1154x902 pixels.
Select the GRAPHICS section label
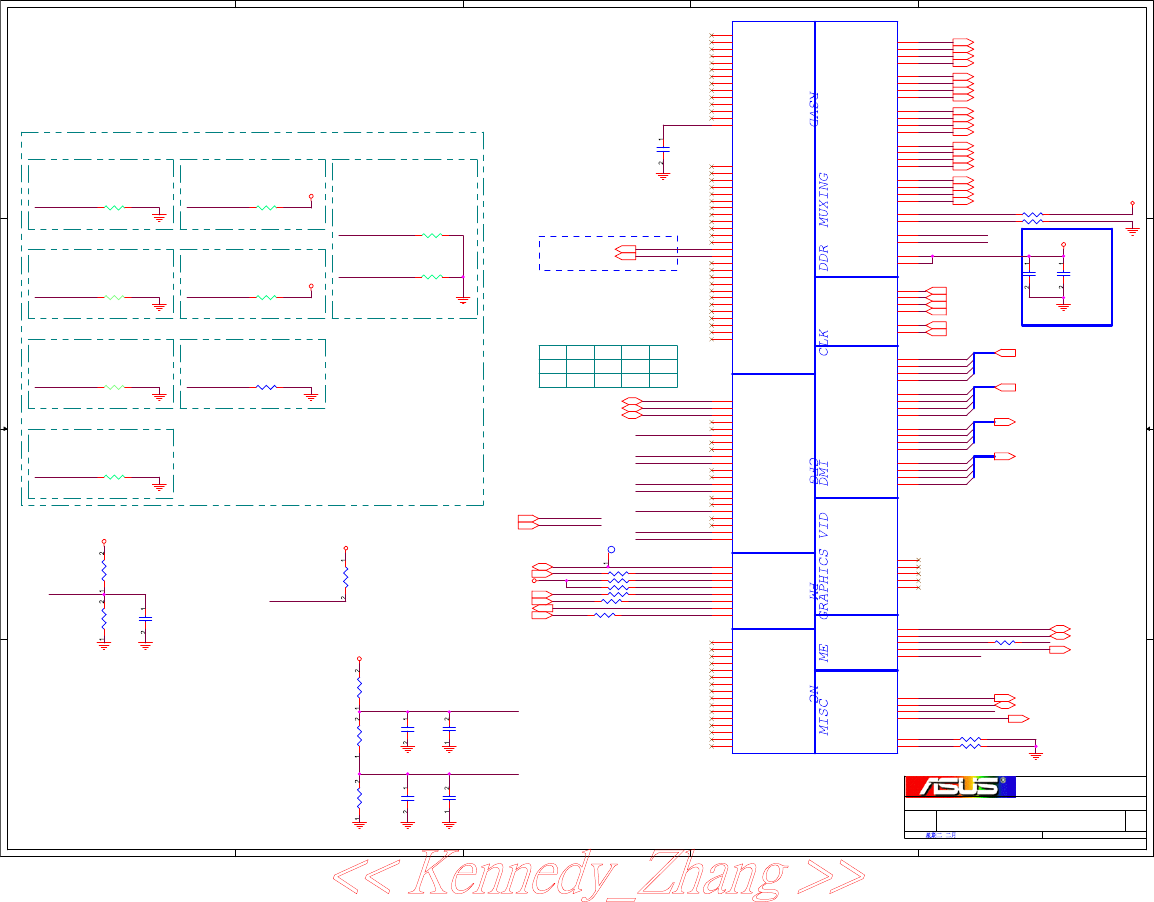point(824,583)
